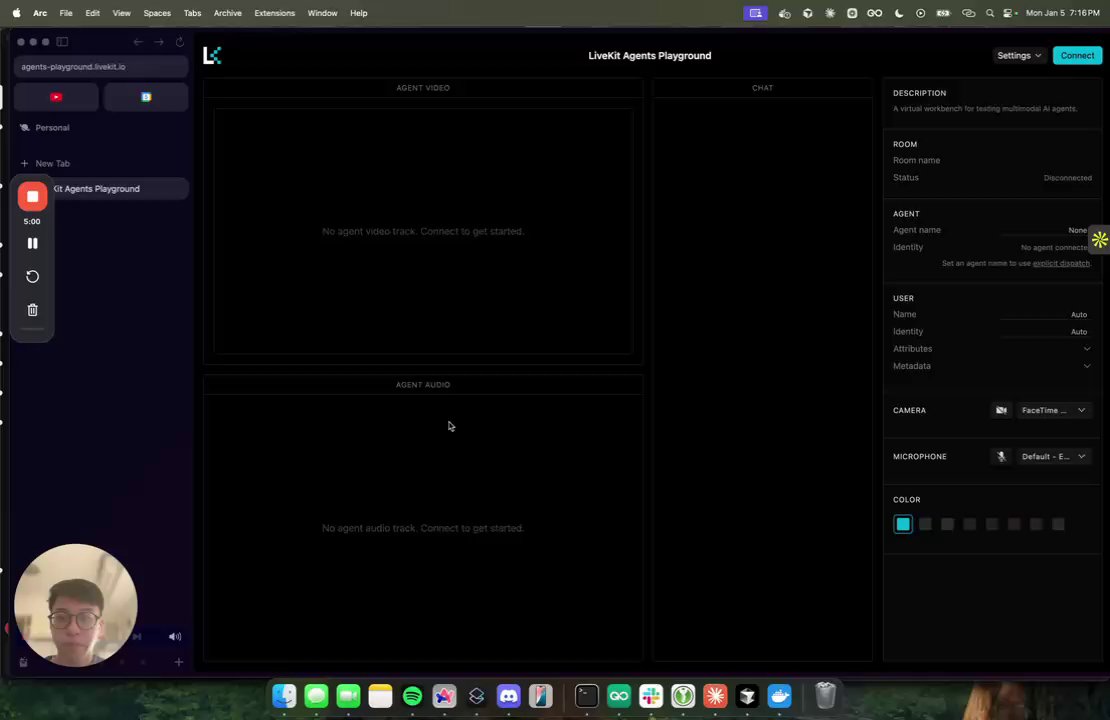
Task: Click the Connect button
Action: coord(1077,55)
